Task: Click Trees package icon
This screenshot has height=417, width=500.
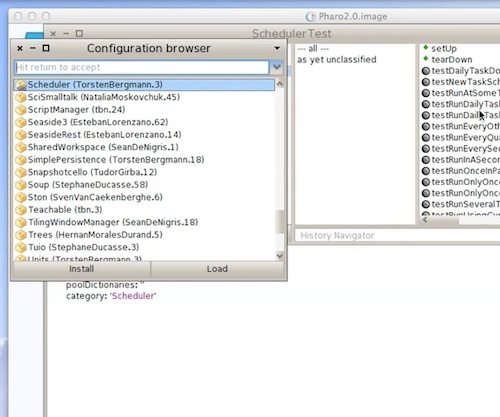Action: 21,235
